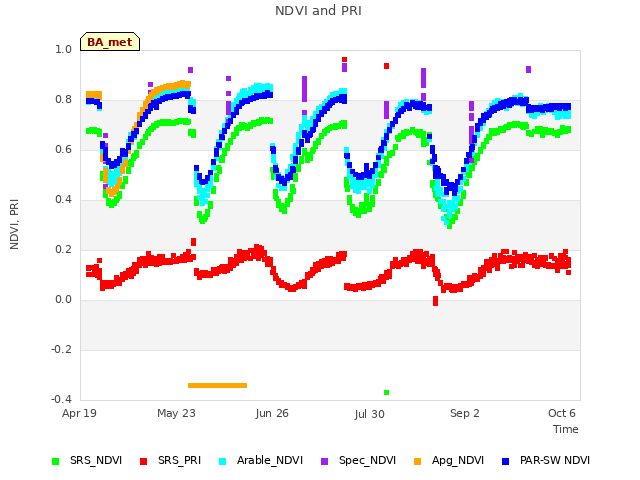Click the orange Apg_NDVI outlier bar near -0.35

point(218,385)
